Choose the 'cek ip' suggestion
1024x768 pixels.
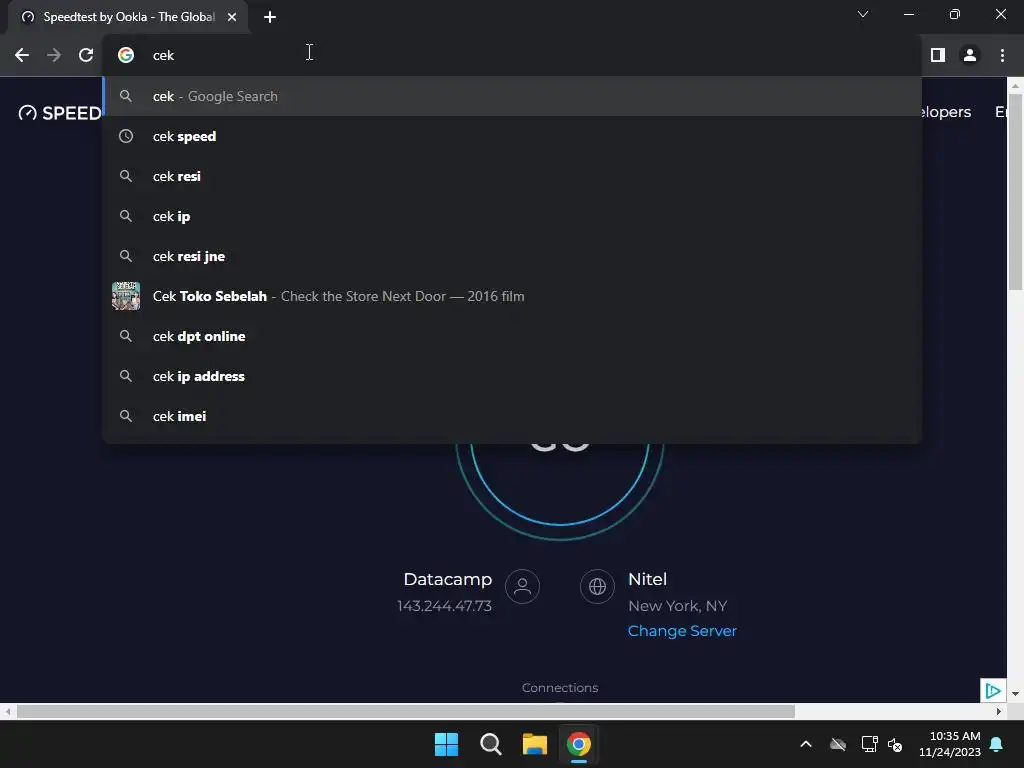(x=513, y=216)
